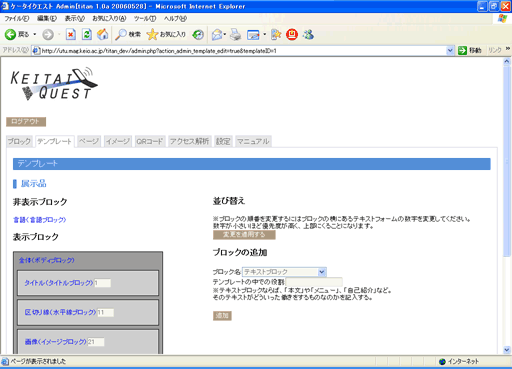512x369 pixels.
Task: Click the order field beside 画像
Action: pyautogui.click(x=96, y=342)
